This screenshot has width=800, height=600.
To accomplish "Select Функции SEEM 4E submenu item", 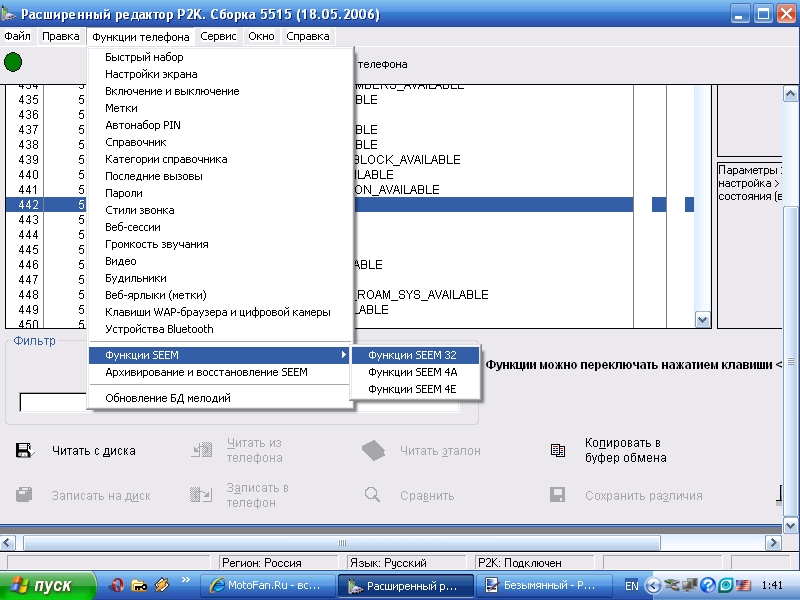I will [x=415, y=389].
